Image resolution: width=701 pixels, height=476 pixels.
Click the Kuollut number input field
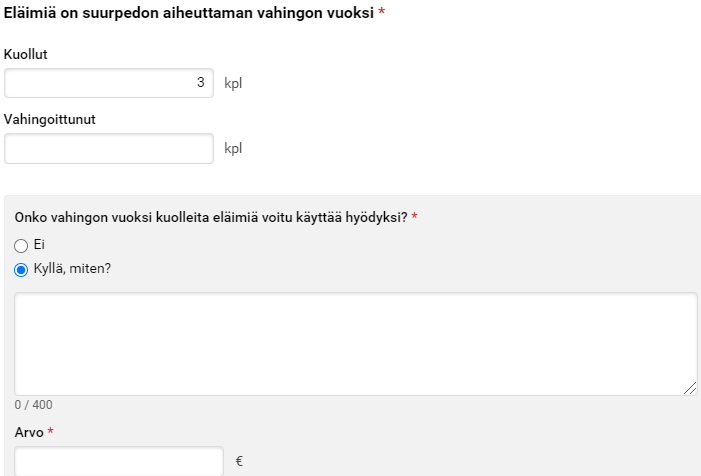point(109,83)
